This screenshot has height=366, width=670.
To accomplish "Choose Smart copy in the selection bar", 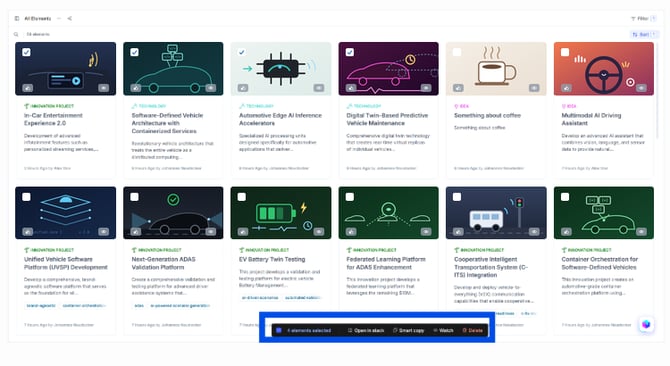I will pyautogui.click(x=408, y=331).
